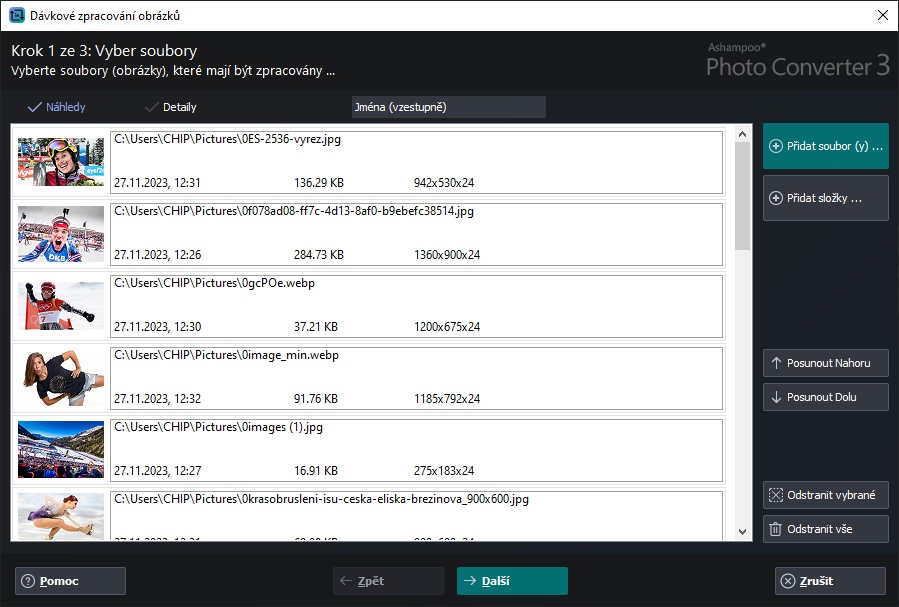Click the trash icon on Odstranit vše
The image size is (899, 607).
[774, 529]
